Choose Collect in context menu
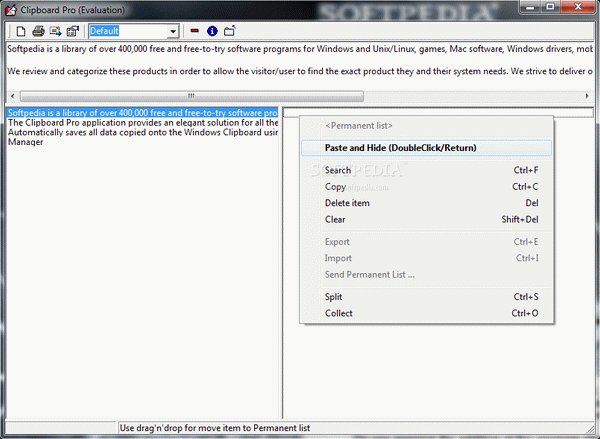Screen dimensions: 600x439 (426, 313)
